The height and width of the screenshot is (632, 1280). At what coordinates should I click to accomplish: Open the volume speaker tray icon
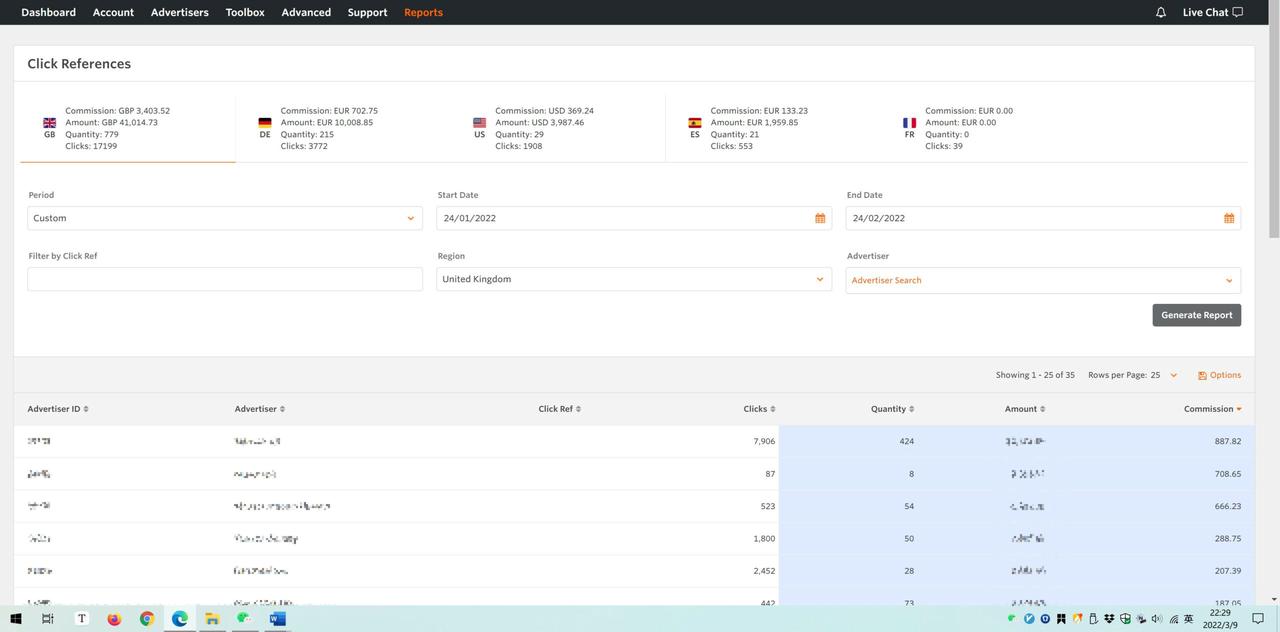pos(1157,619)
